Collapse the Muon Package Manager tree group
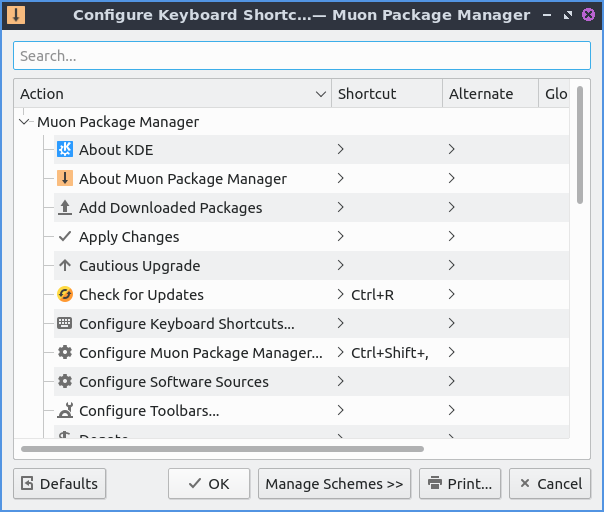The height and width of the screenshot is (512, 604). click(25, 122)
